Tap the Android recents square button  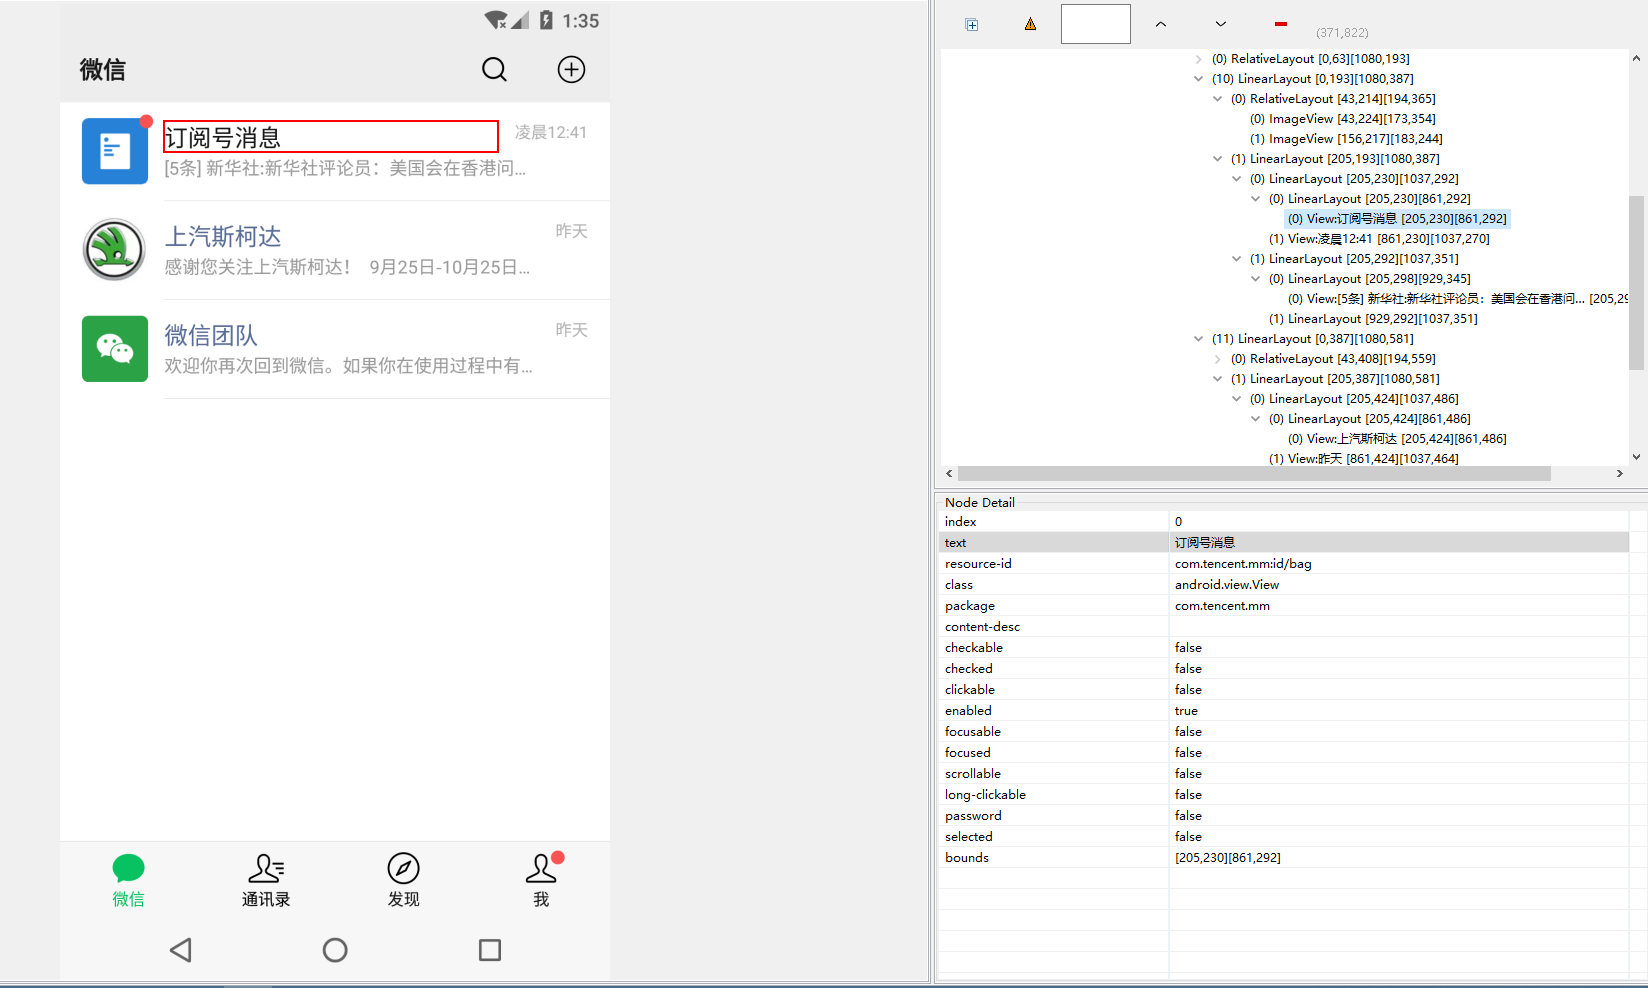pos(490,950)
